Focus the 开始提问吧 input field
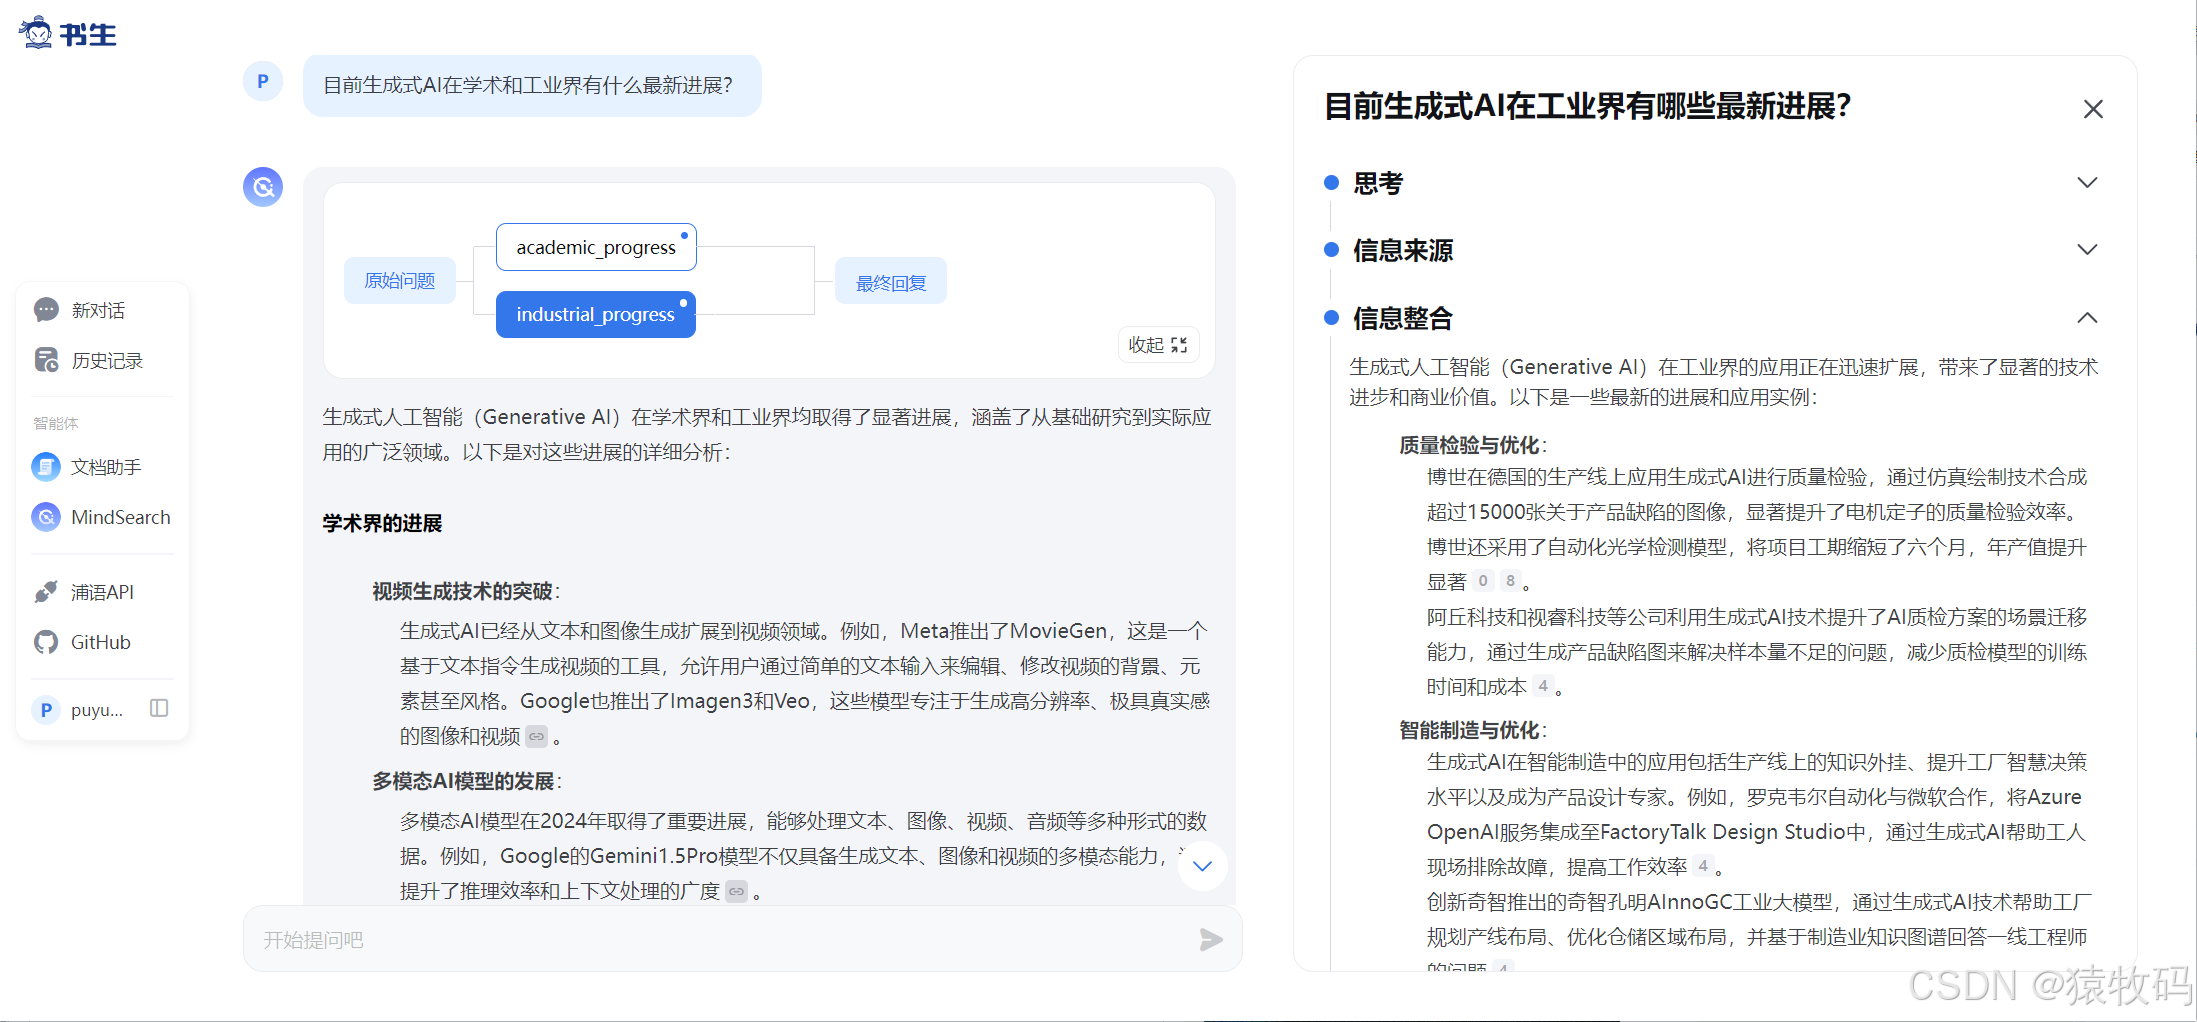Screen dimensions: 2197x1022 point(742,939)
